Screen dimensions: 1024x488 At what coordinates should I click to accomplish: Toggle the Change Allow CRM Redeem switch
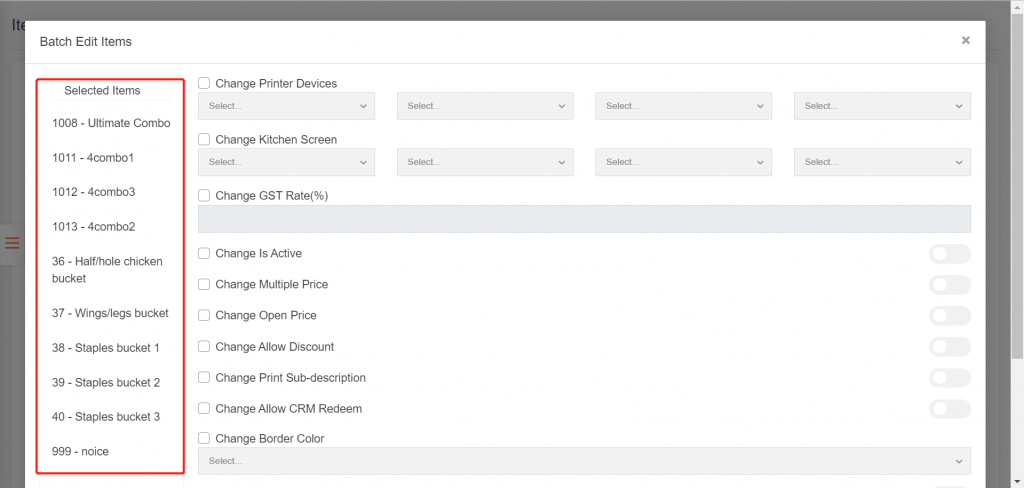pyautogui.click(x=949, y=409)
